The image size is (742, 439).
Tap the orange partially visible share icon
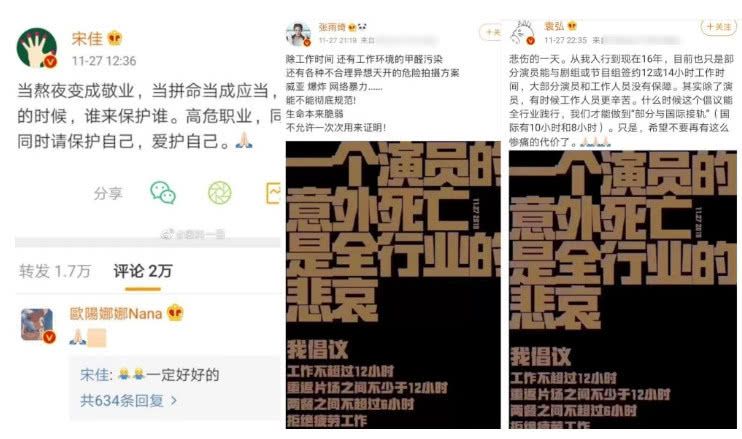(x=274, y=193)
